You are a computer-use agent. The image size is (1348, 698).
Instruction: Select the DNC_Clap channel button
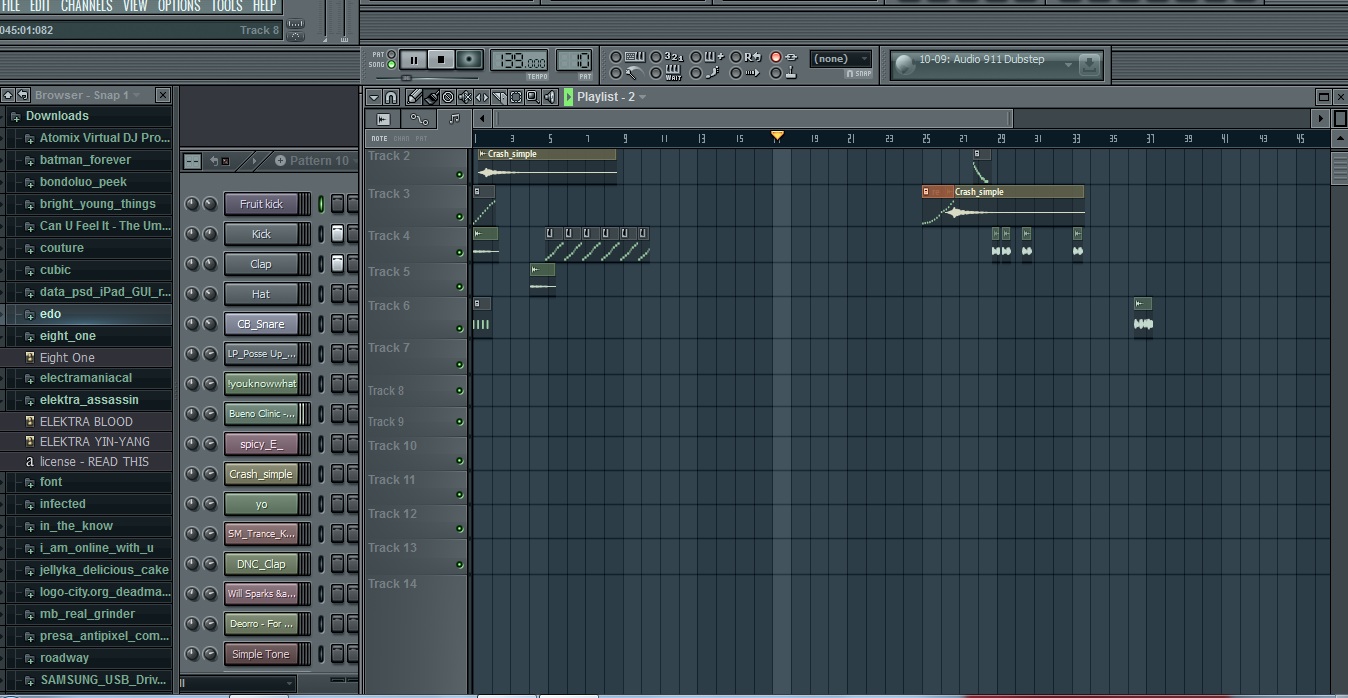click(261, 564)
